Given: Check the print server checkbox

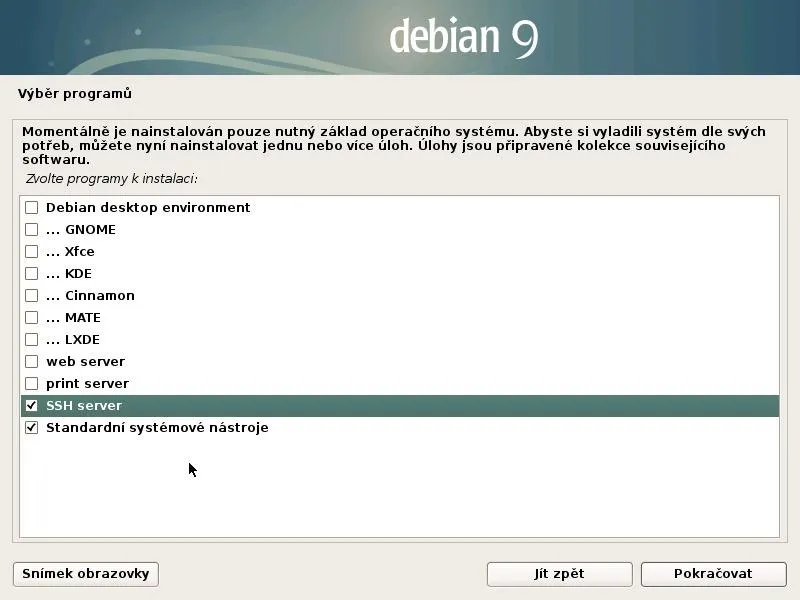Looking at the screenshot, I should pyautogui.click(x=32, y=383).
